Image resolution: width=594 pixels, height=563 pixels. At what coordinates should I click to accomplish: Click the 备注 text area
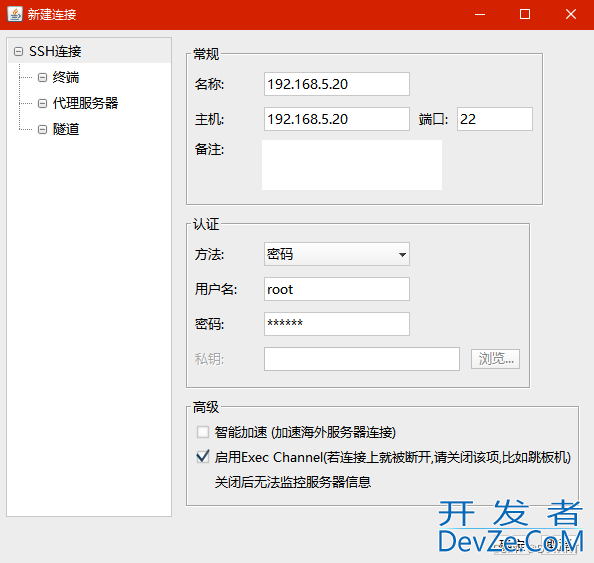pos(352,165)
